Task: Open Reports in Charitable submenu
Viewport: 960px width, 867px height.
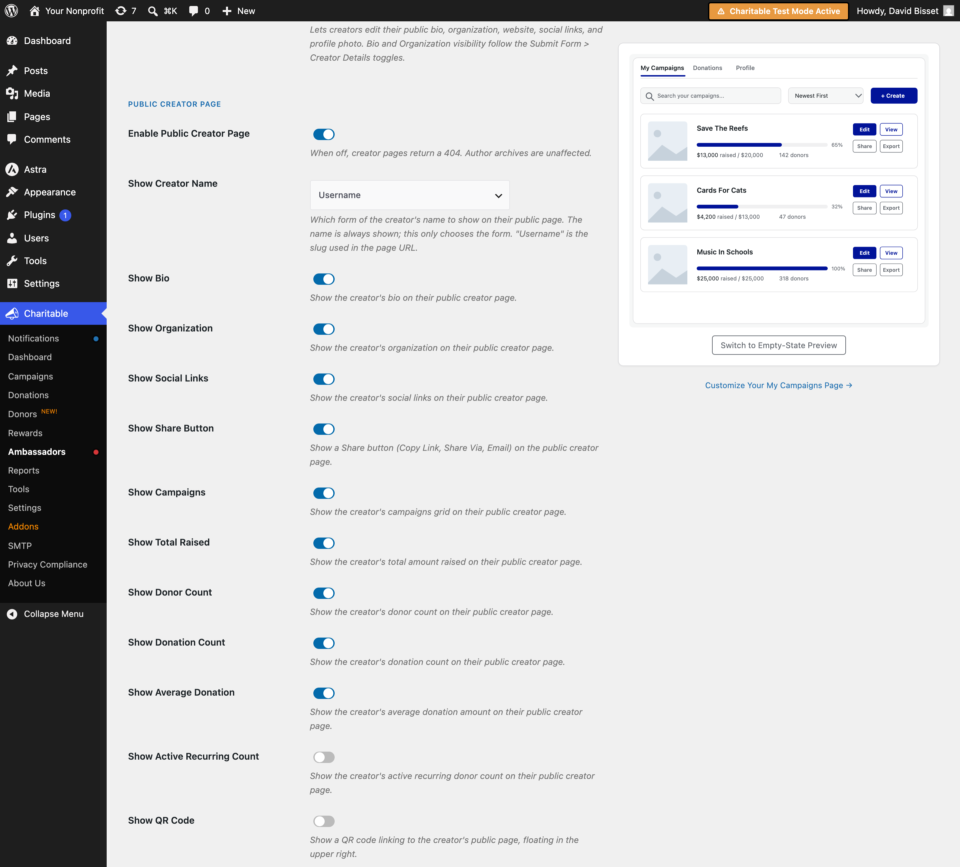Action: [24, 470]
